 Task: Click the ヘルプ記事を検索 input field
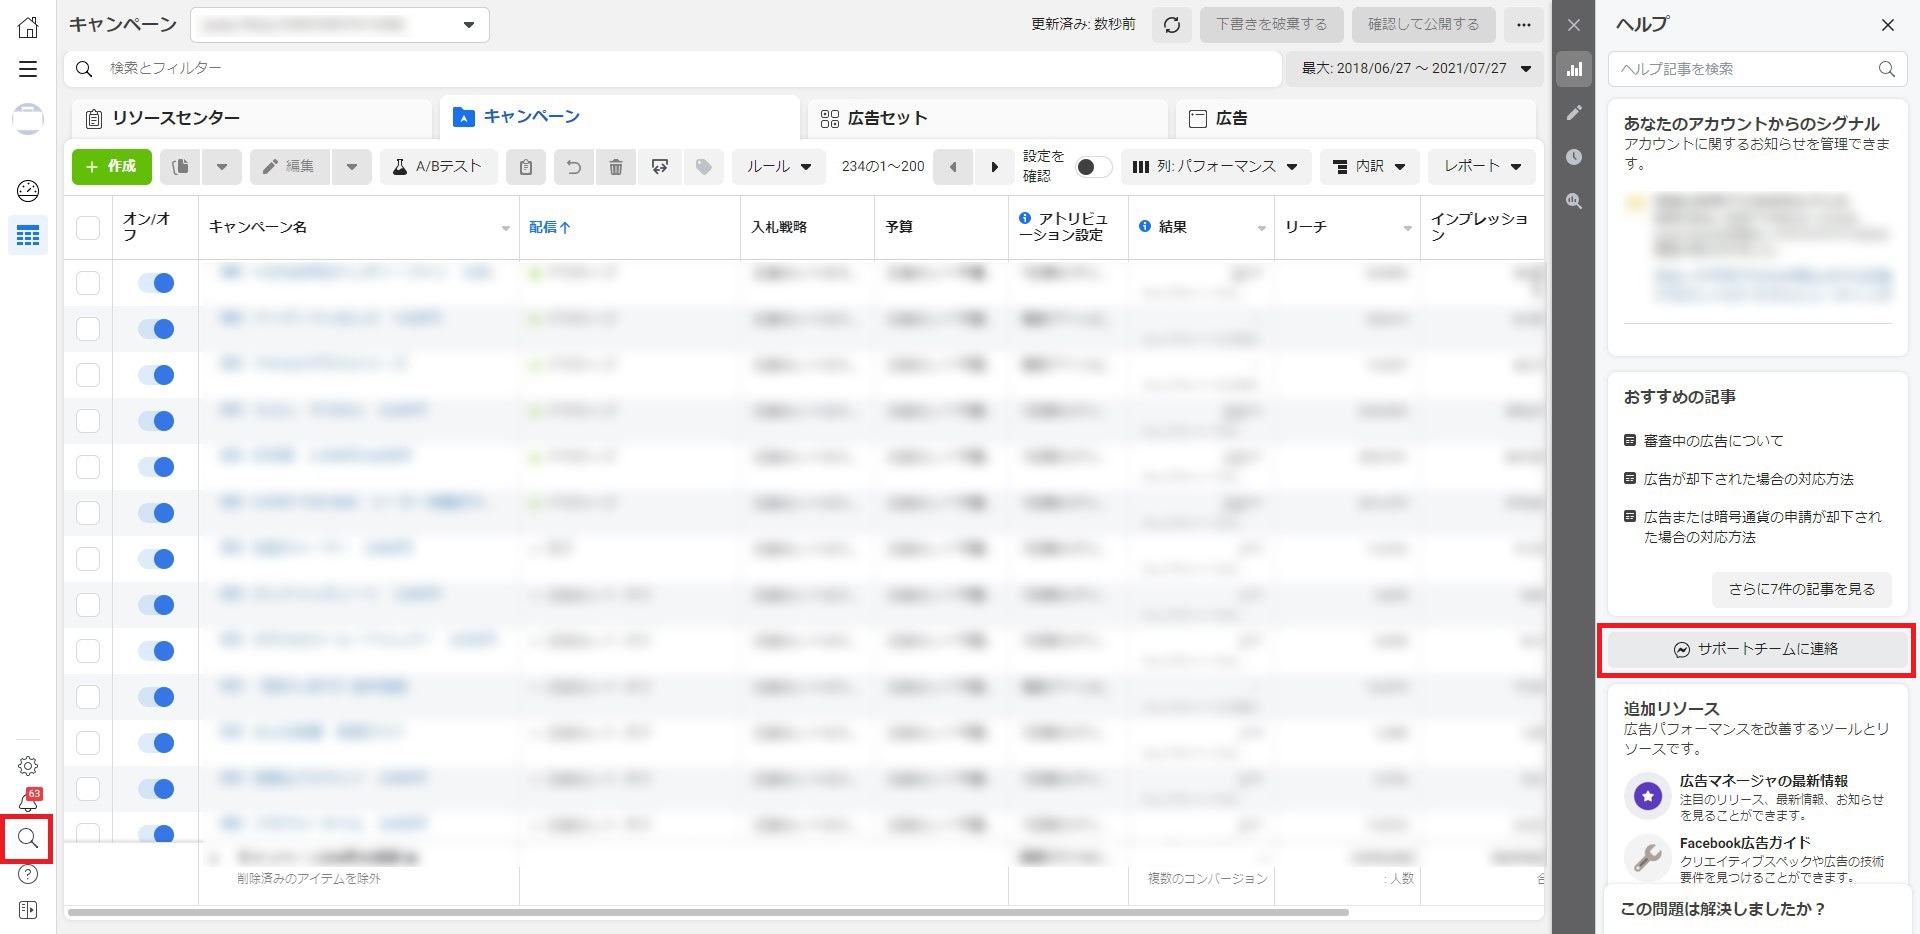[x=1757, y=69]
